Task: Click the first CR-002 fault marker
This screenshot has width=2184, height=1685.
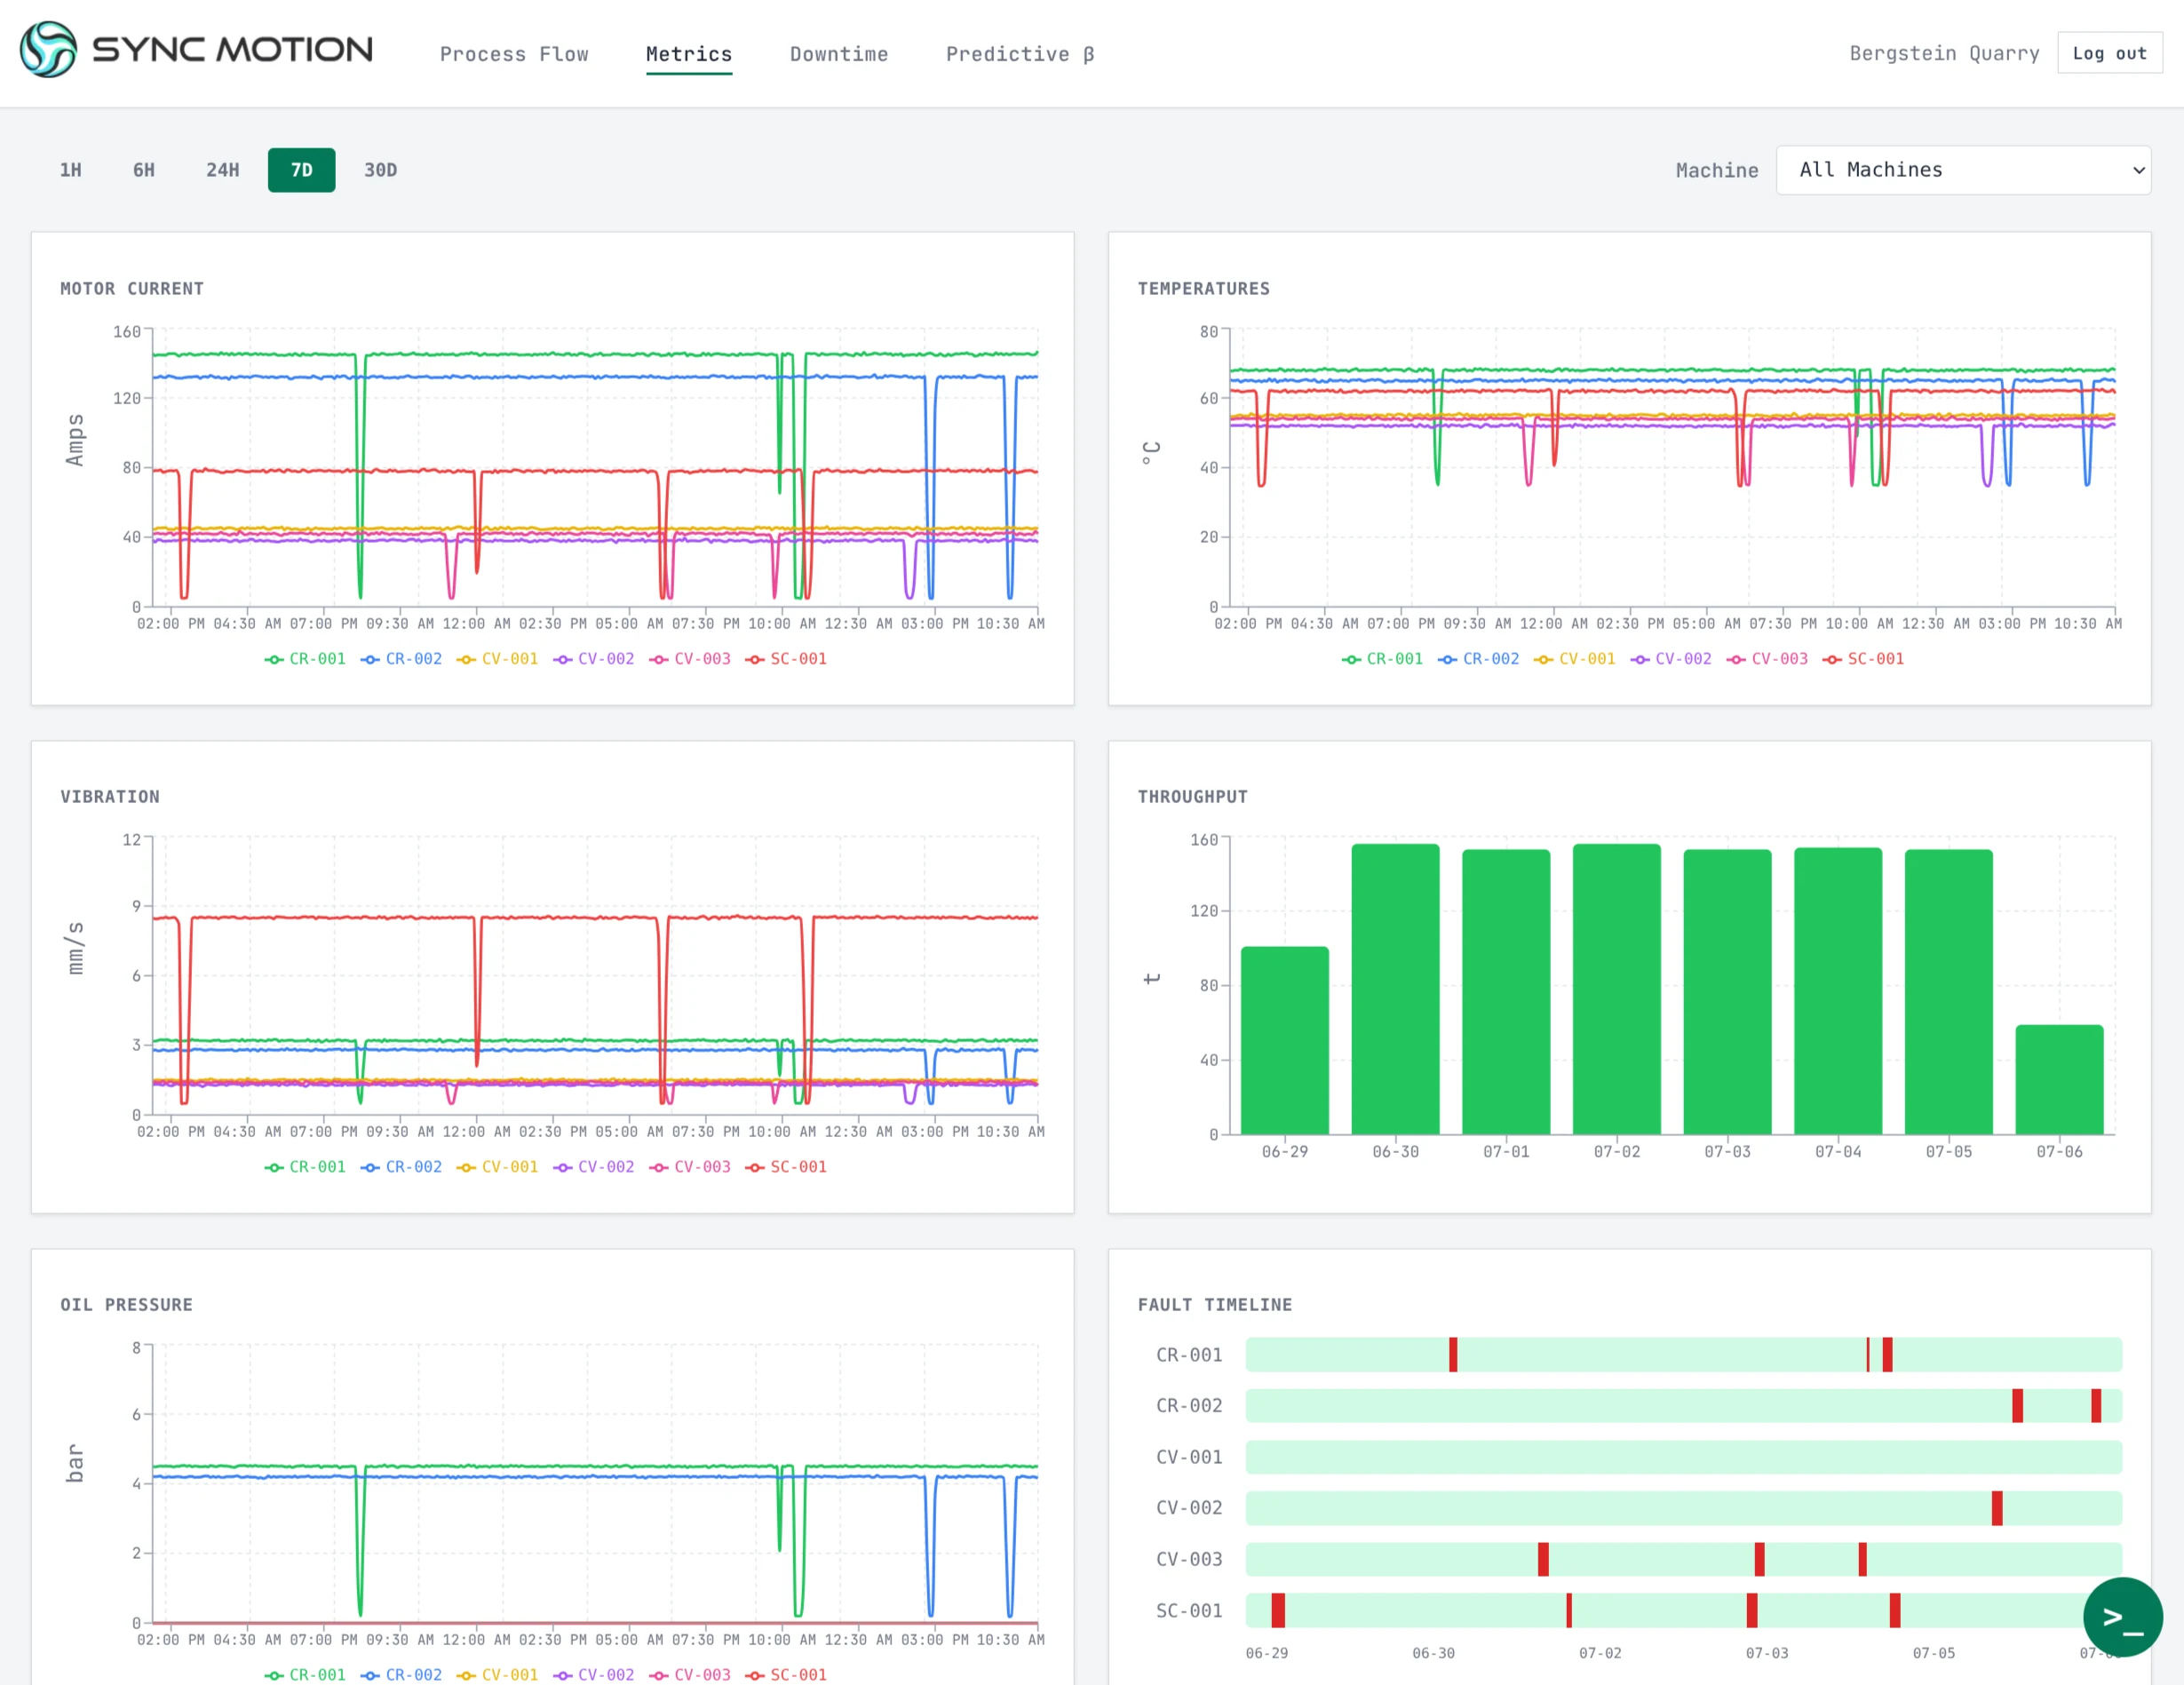Action: click(x=2017, y=1406)
